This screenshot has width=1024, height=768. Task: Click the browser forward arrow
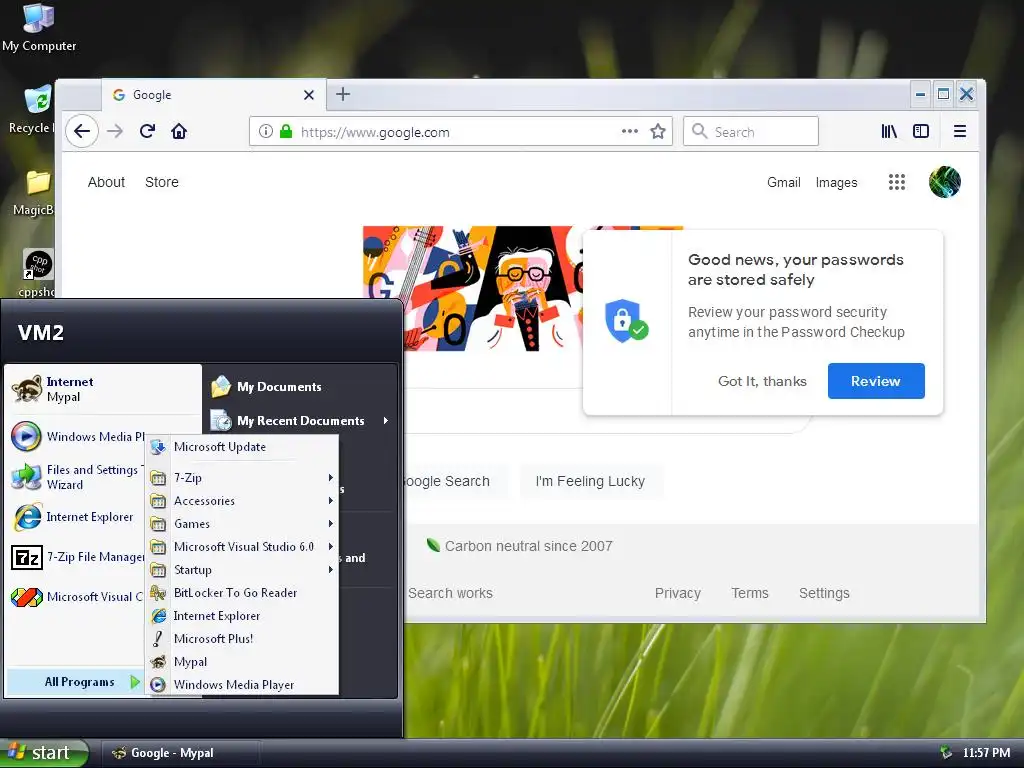tap(115, 131)
